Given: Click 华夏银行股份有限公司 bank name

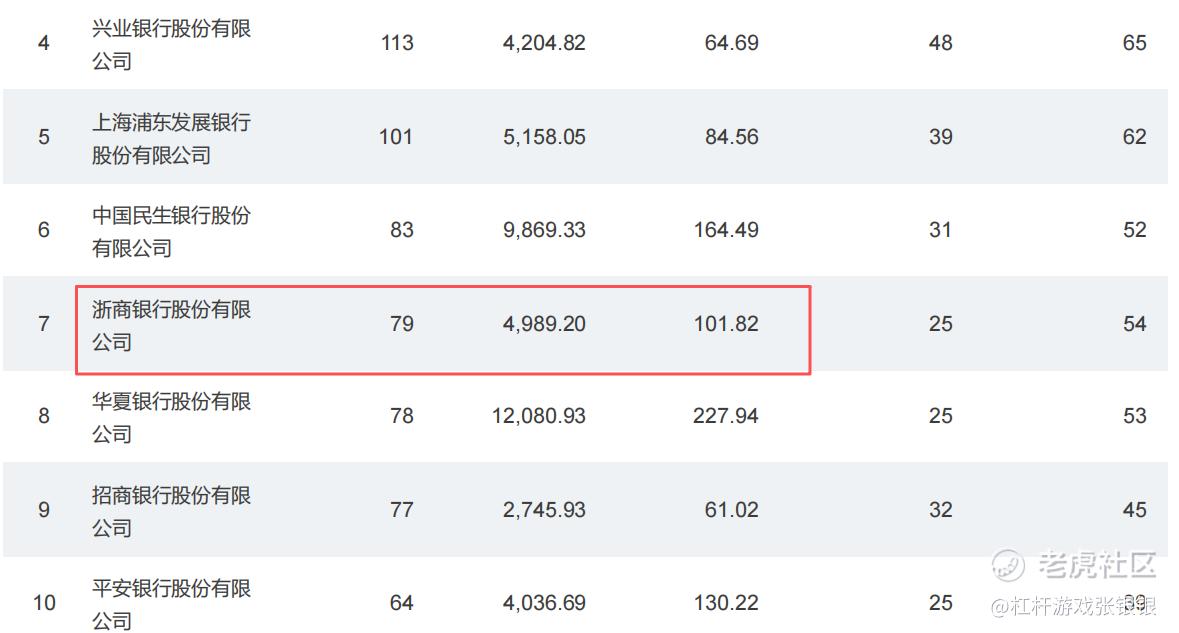Looking at the screenshot, I should pos(171,417).
